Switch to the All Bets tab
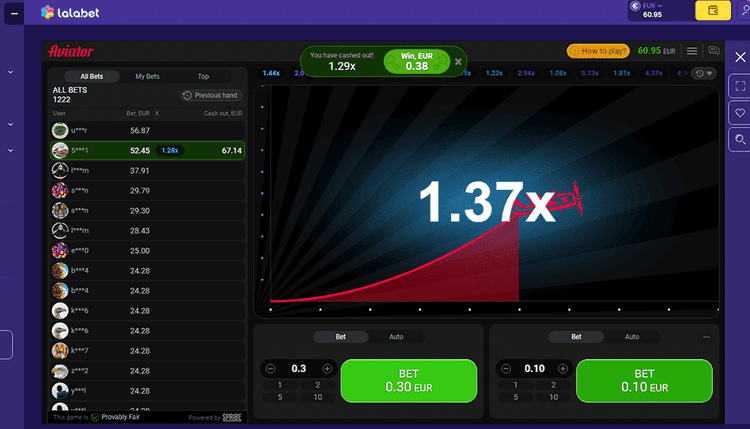 click(91, 77)
